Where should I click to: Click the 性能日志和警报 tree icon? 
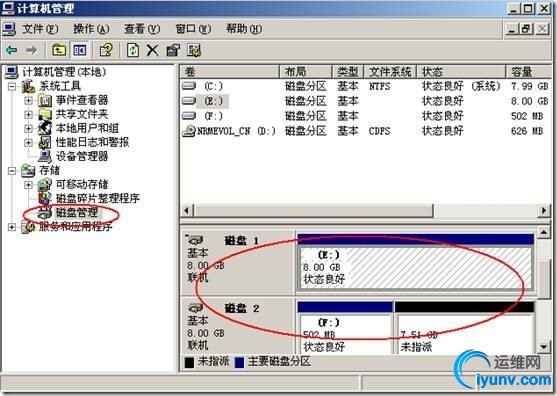(x=45, y=142)
